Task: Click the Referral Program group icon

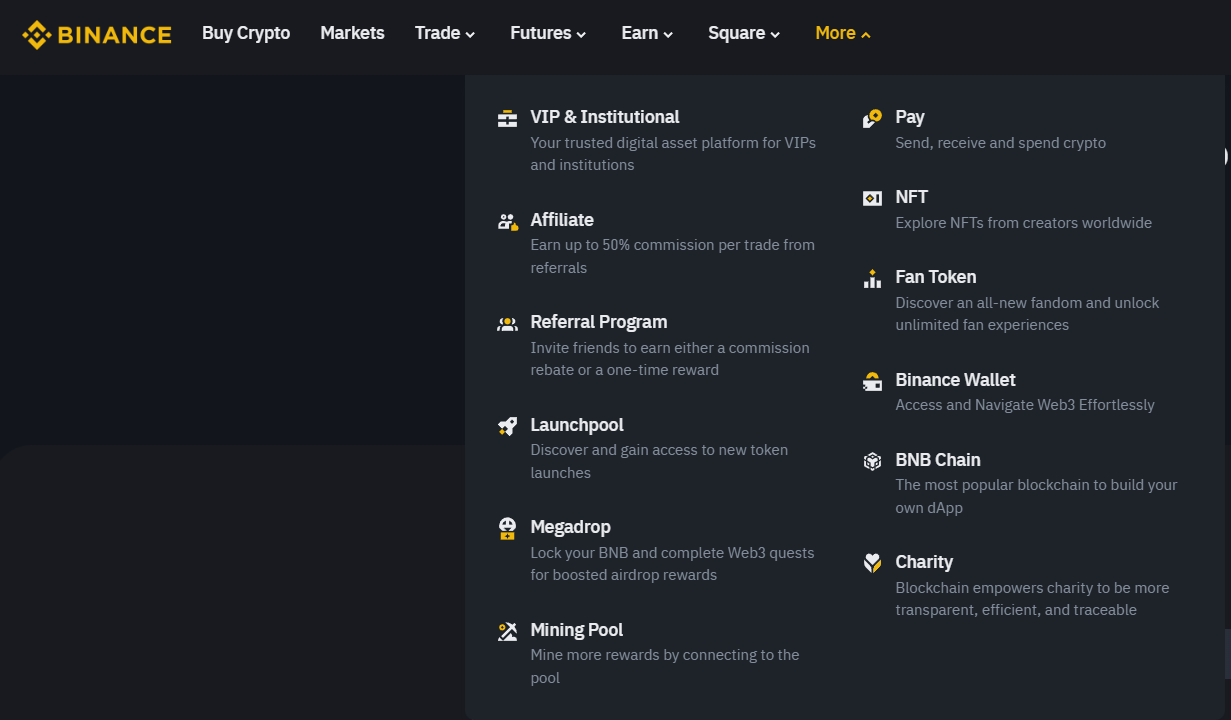Action: tap(507, 324)
